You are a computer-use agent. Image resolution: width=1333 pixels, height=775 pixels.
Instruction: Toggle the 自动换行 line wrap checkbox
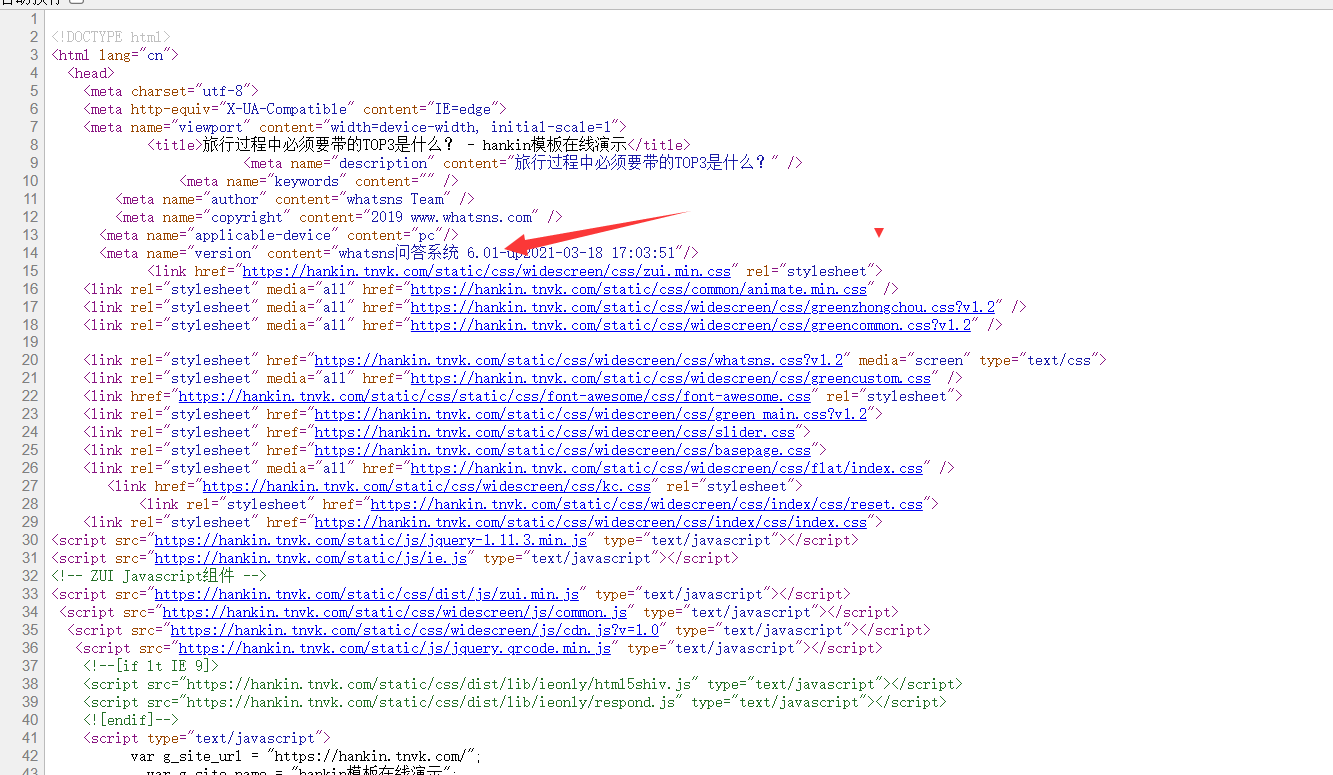click(x=77, y=2)
